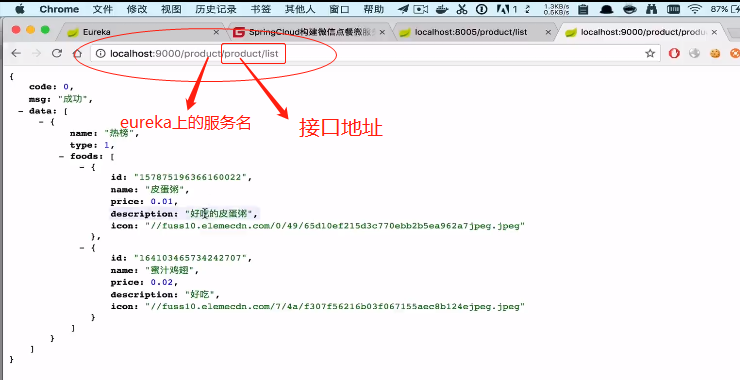Open the 书签 menu
740x380 pixels.
click(x=260, y=8)
